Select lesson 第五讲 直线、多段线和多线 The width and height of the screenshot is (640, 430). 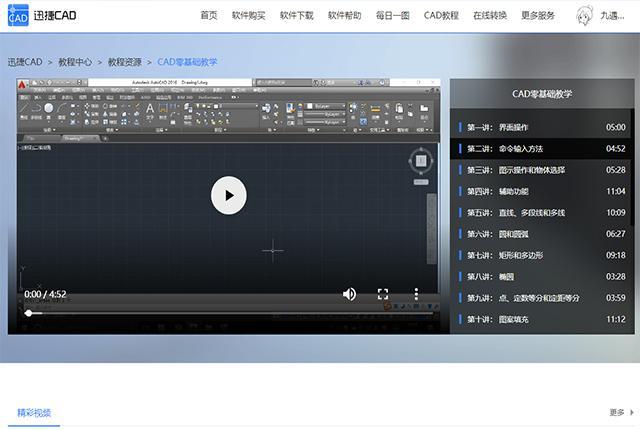click(542, 213)
